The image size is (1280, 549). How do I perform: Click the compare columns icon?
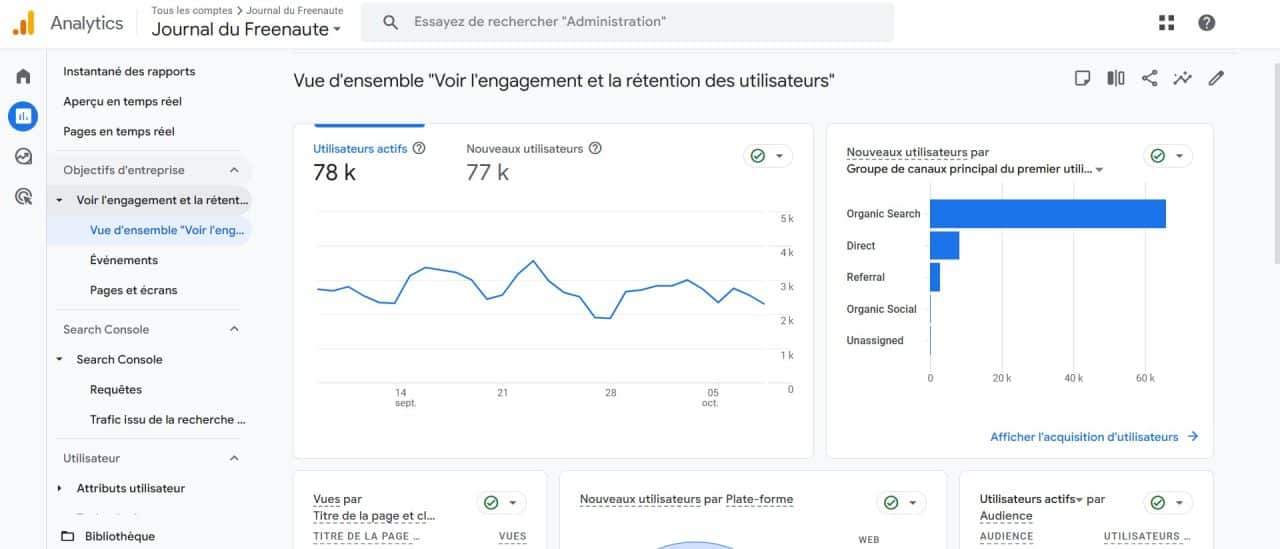pos(1115,78)
